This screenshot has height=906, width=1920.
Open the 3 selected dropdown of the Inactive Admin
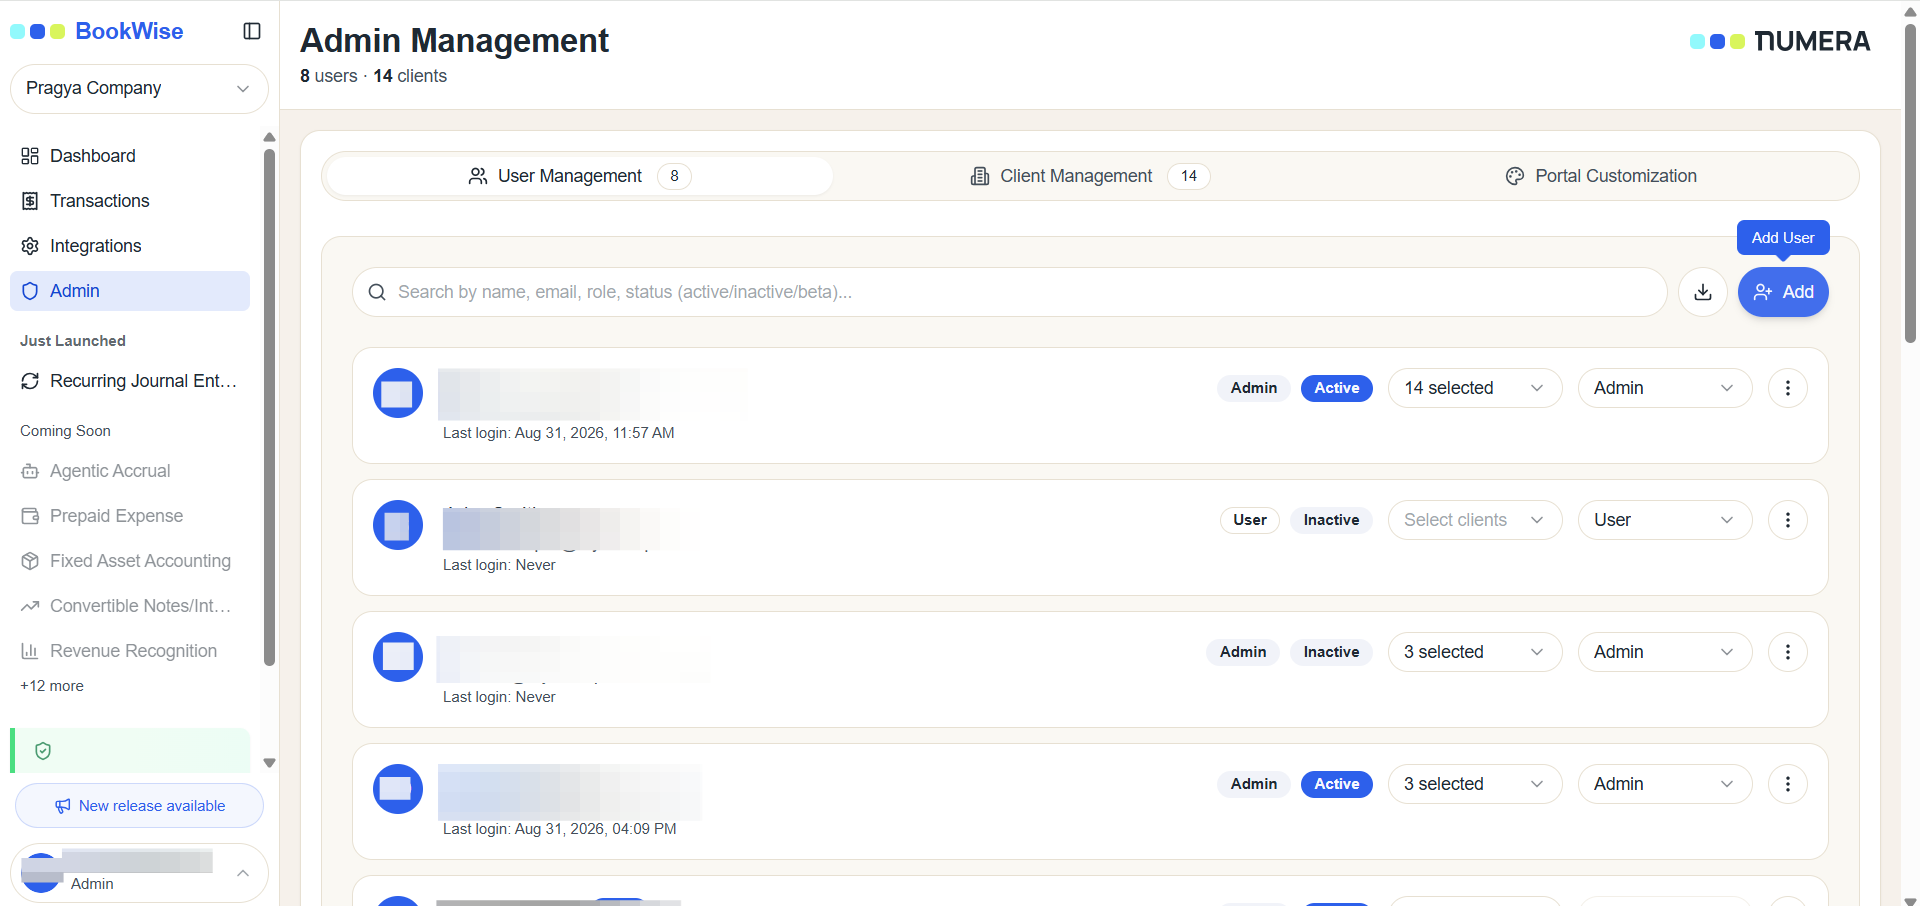pyautogui.click(x=1475, y=652)
